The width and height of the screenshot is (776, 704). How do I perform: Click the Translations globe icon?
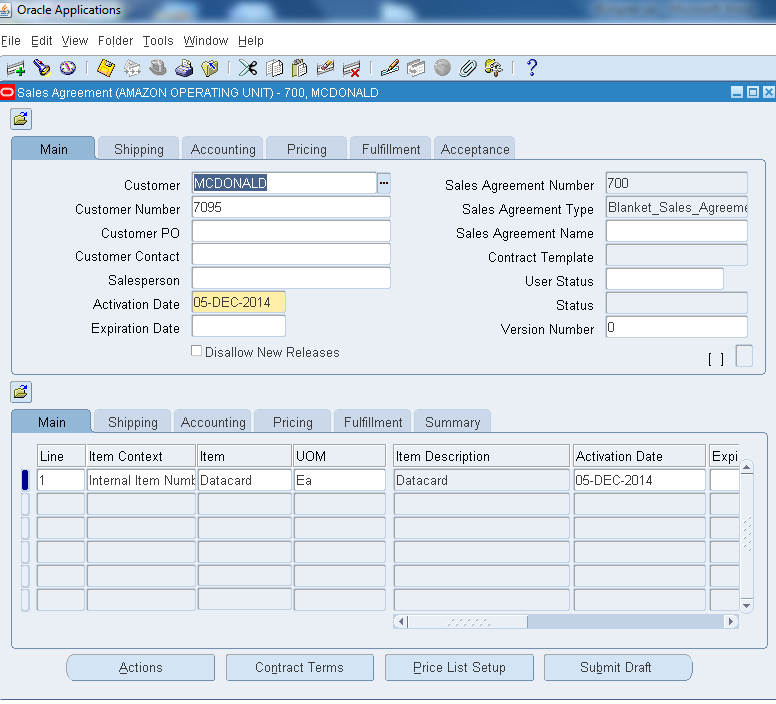pyautogui.click(x=442, y=68)
